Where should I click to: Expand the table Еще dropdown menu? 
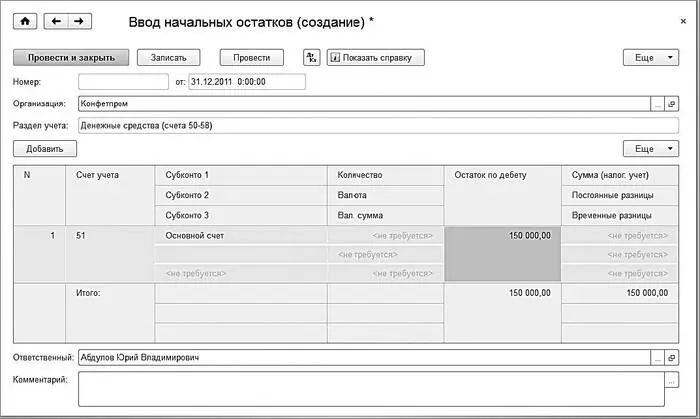click(x=651, y=149)
